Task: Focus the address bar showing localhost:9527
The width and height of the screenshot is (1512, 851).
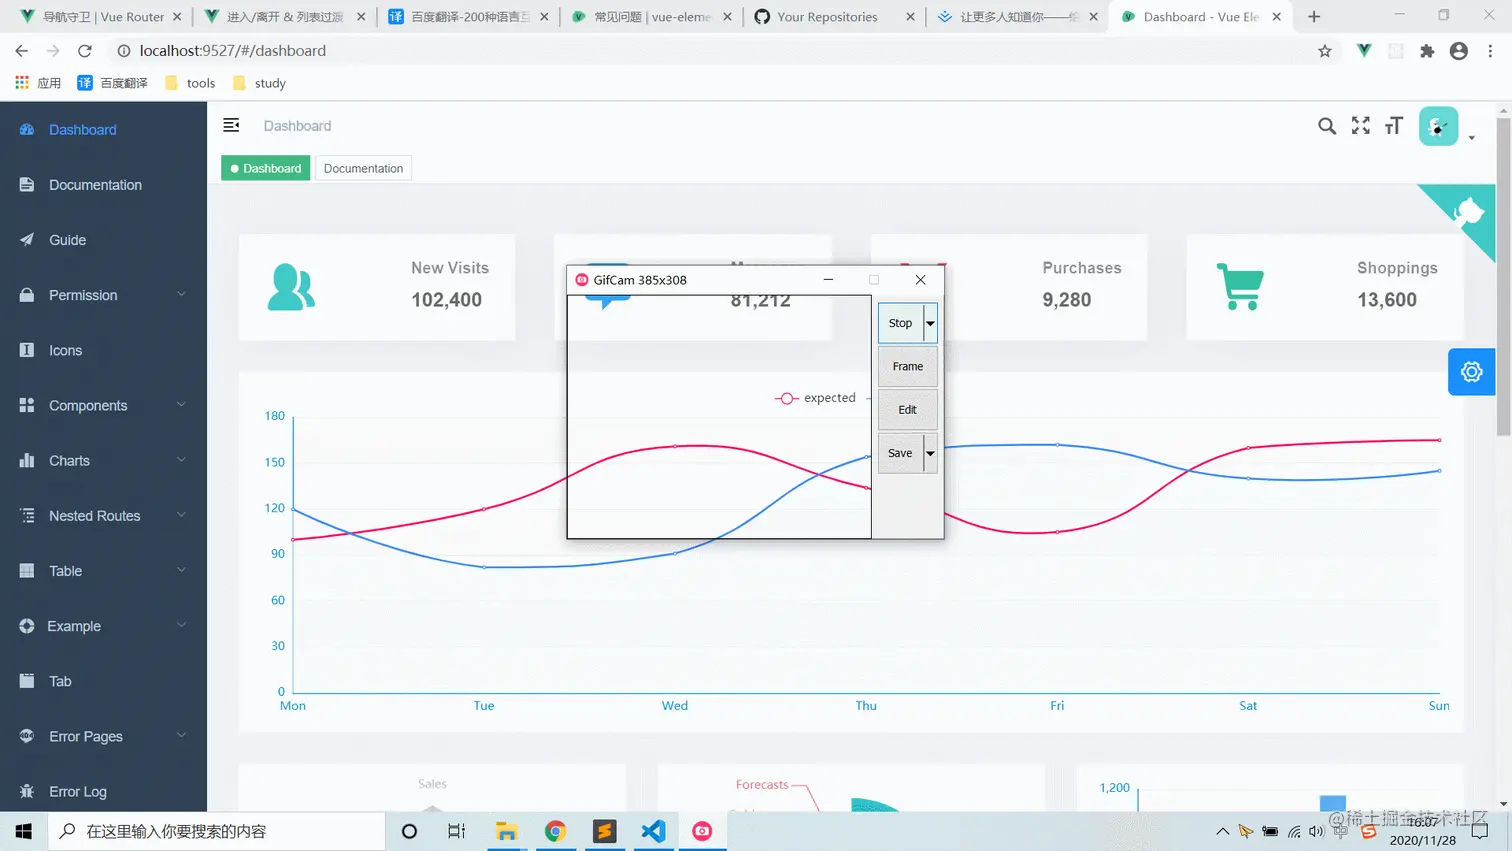Action: [710, 51]
